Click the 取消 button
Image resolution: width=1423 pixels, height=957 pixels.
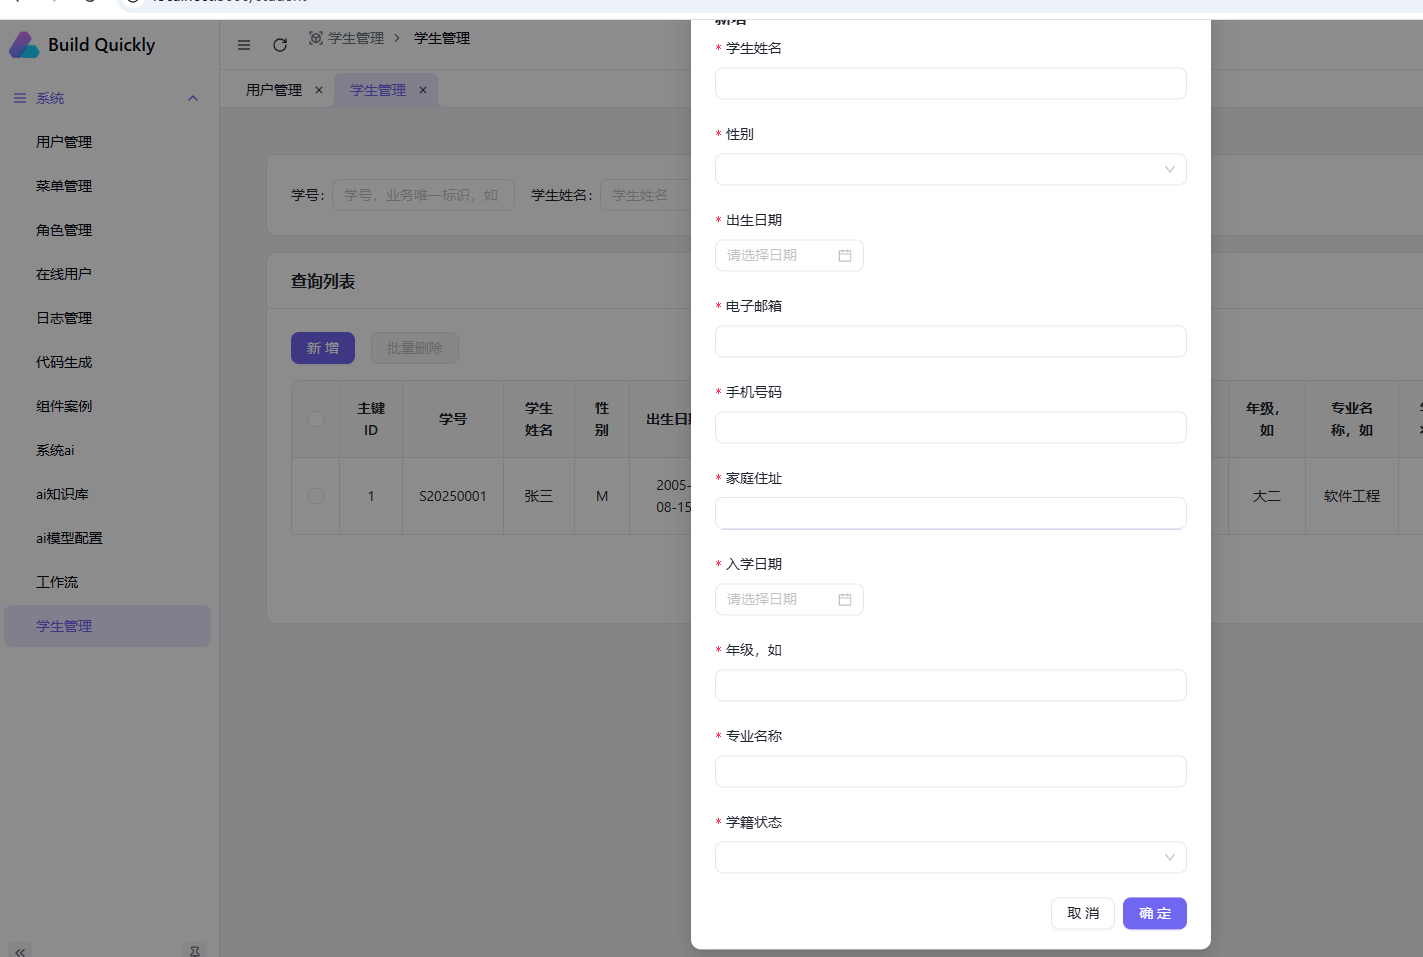(1082, 913)
